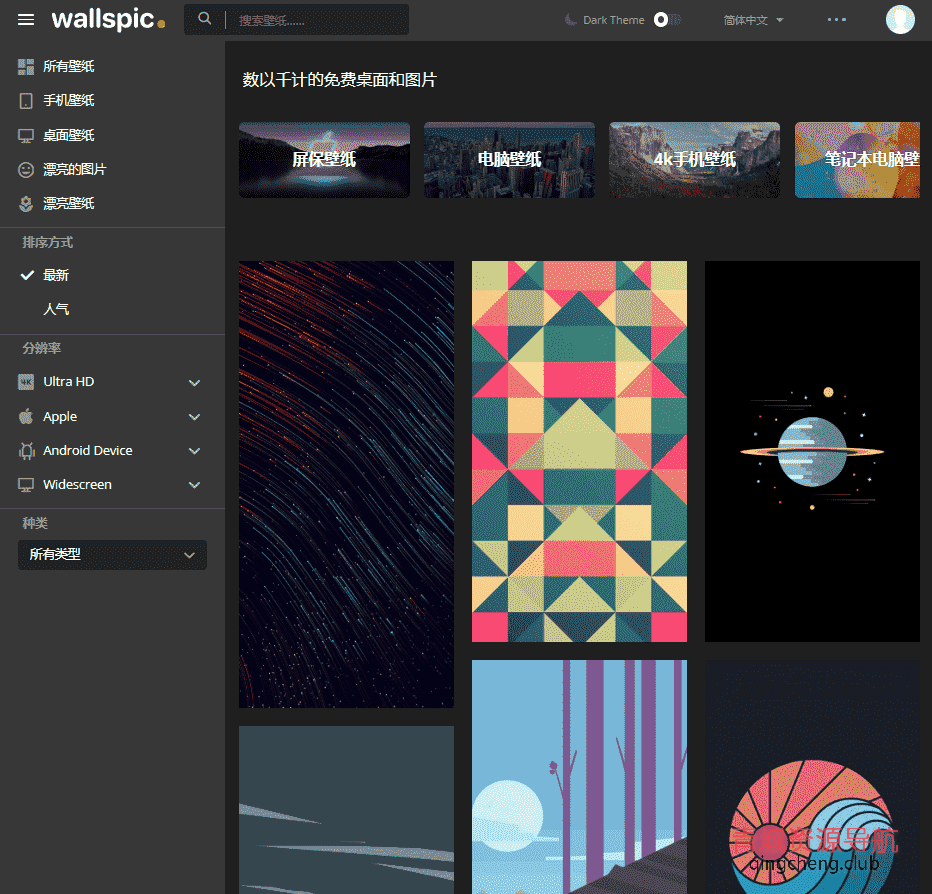Open the hamburger menu icon
The width and height of the screenshot is (932, 894).
point(26,20)
